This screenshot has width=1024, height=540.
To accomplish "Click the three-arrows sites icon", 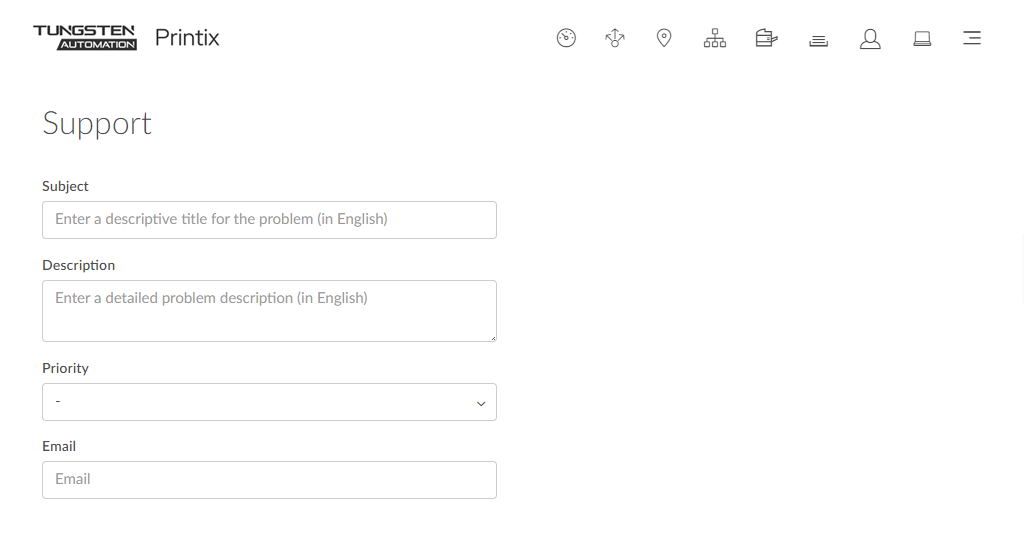I will point(615,39).
